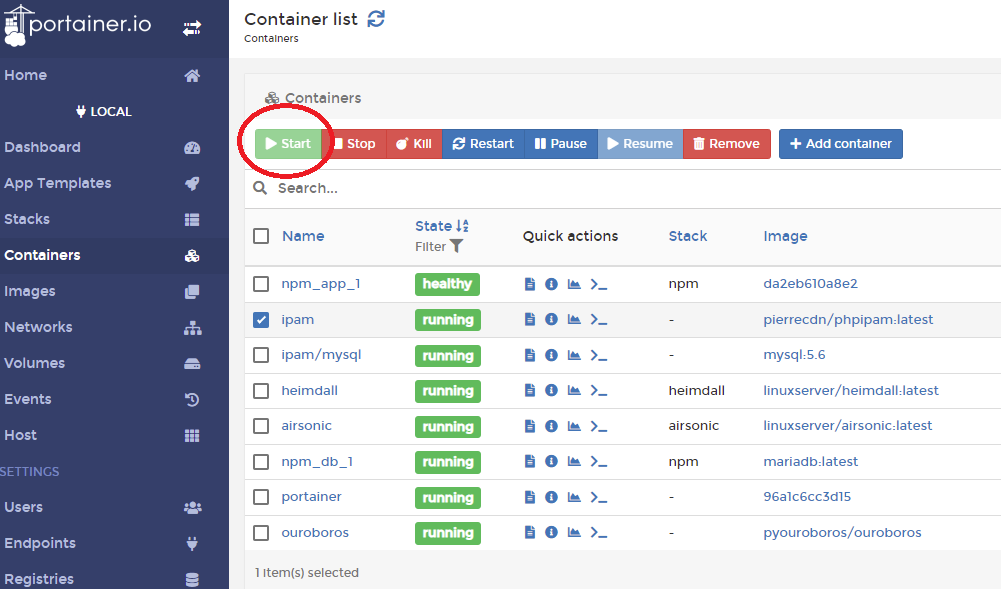Toggle the sidebar collapse arrows icon
The height and width of the screenshot is (589, 1001).
coord(192,28)
